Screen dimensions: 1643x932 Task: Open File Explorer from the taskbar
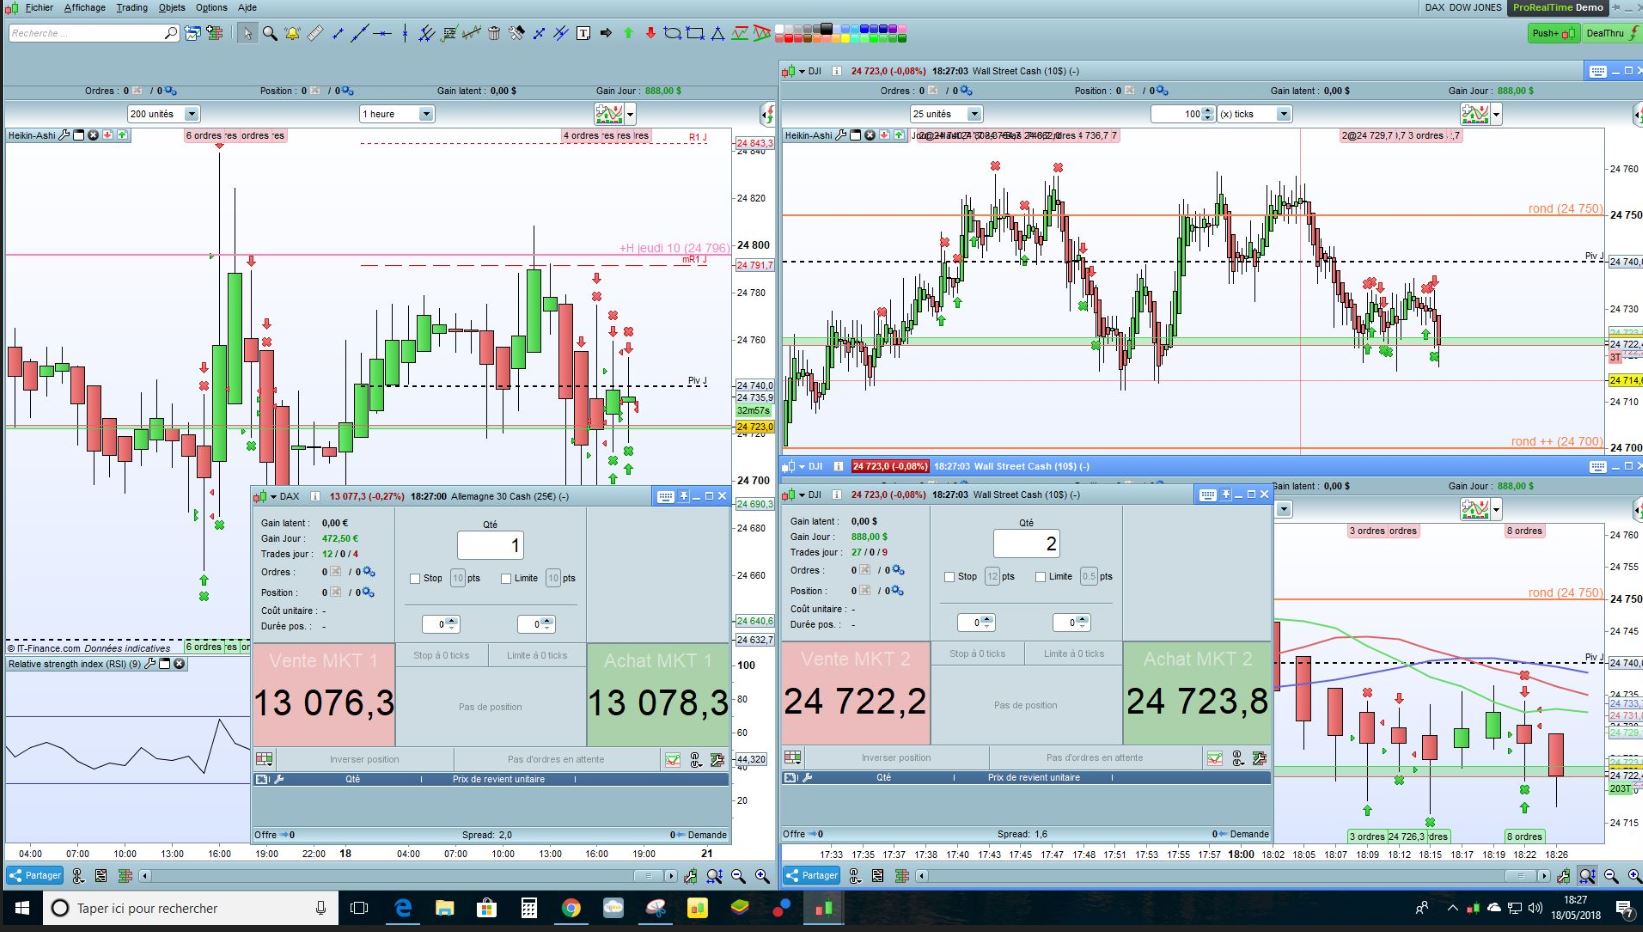coord(445,908)
